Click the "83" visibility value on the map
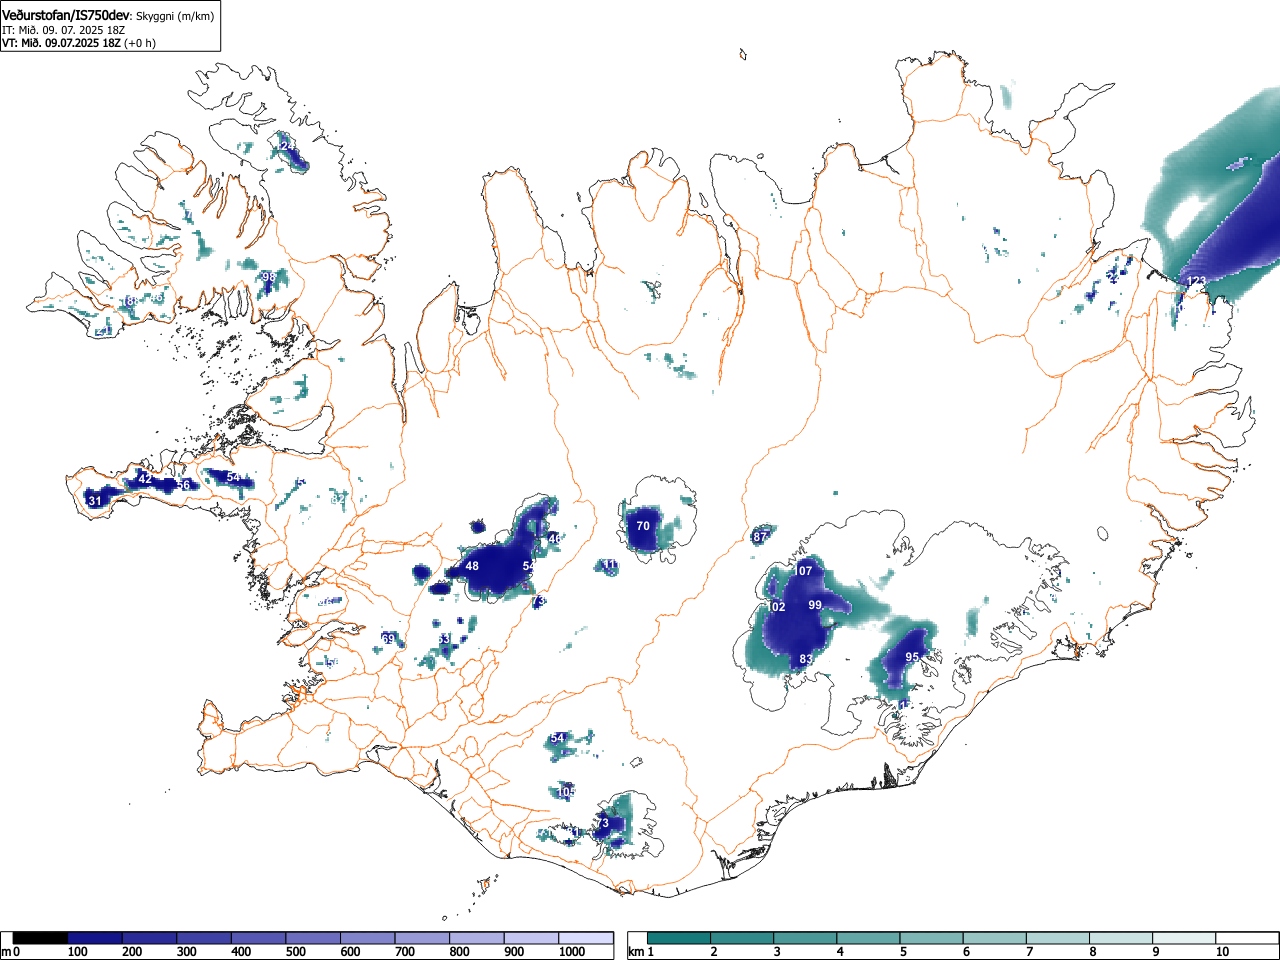Screen dimensions: 1280x960 [x=806, y=659]
